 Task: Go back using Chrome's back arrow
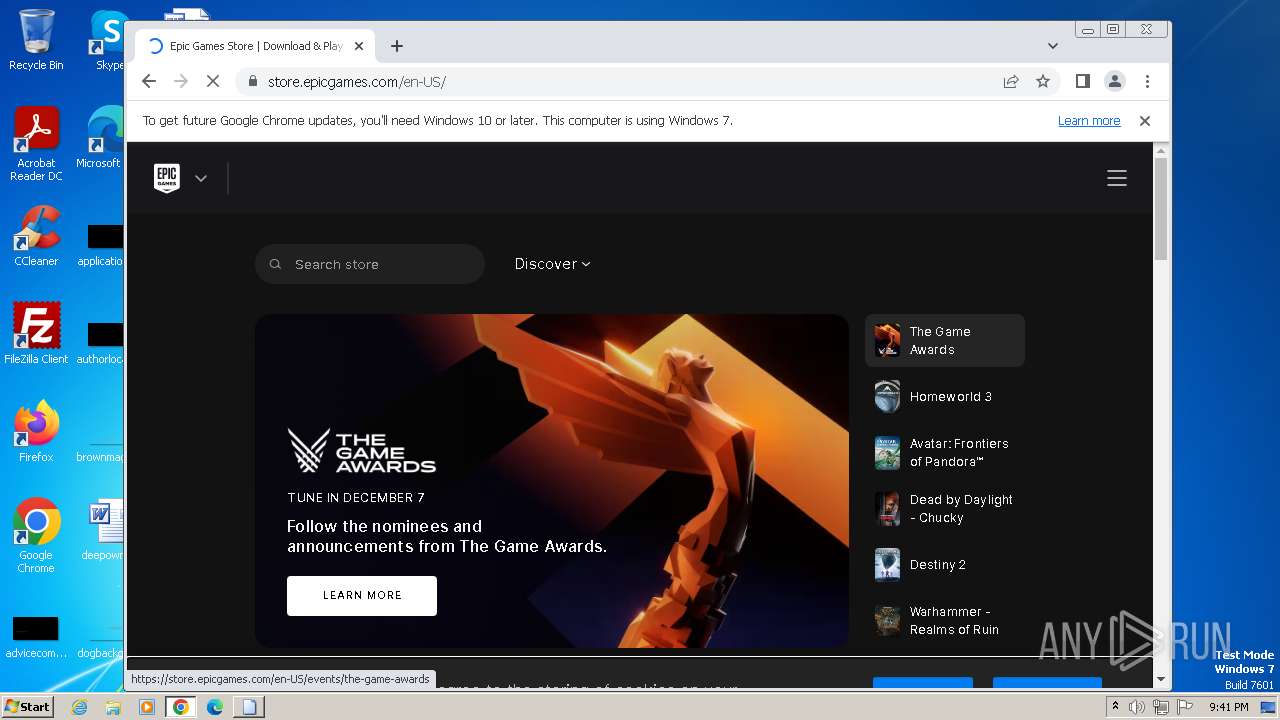pyautogui.click(x=149, y=81)
